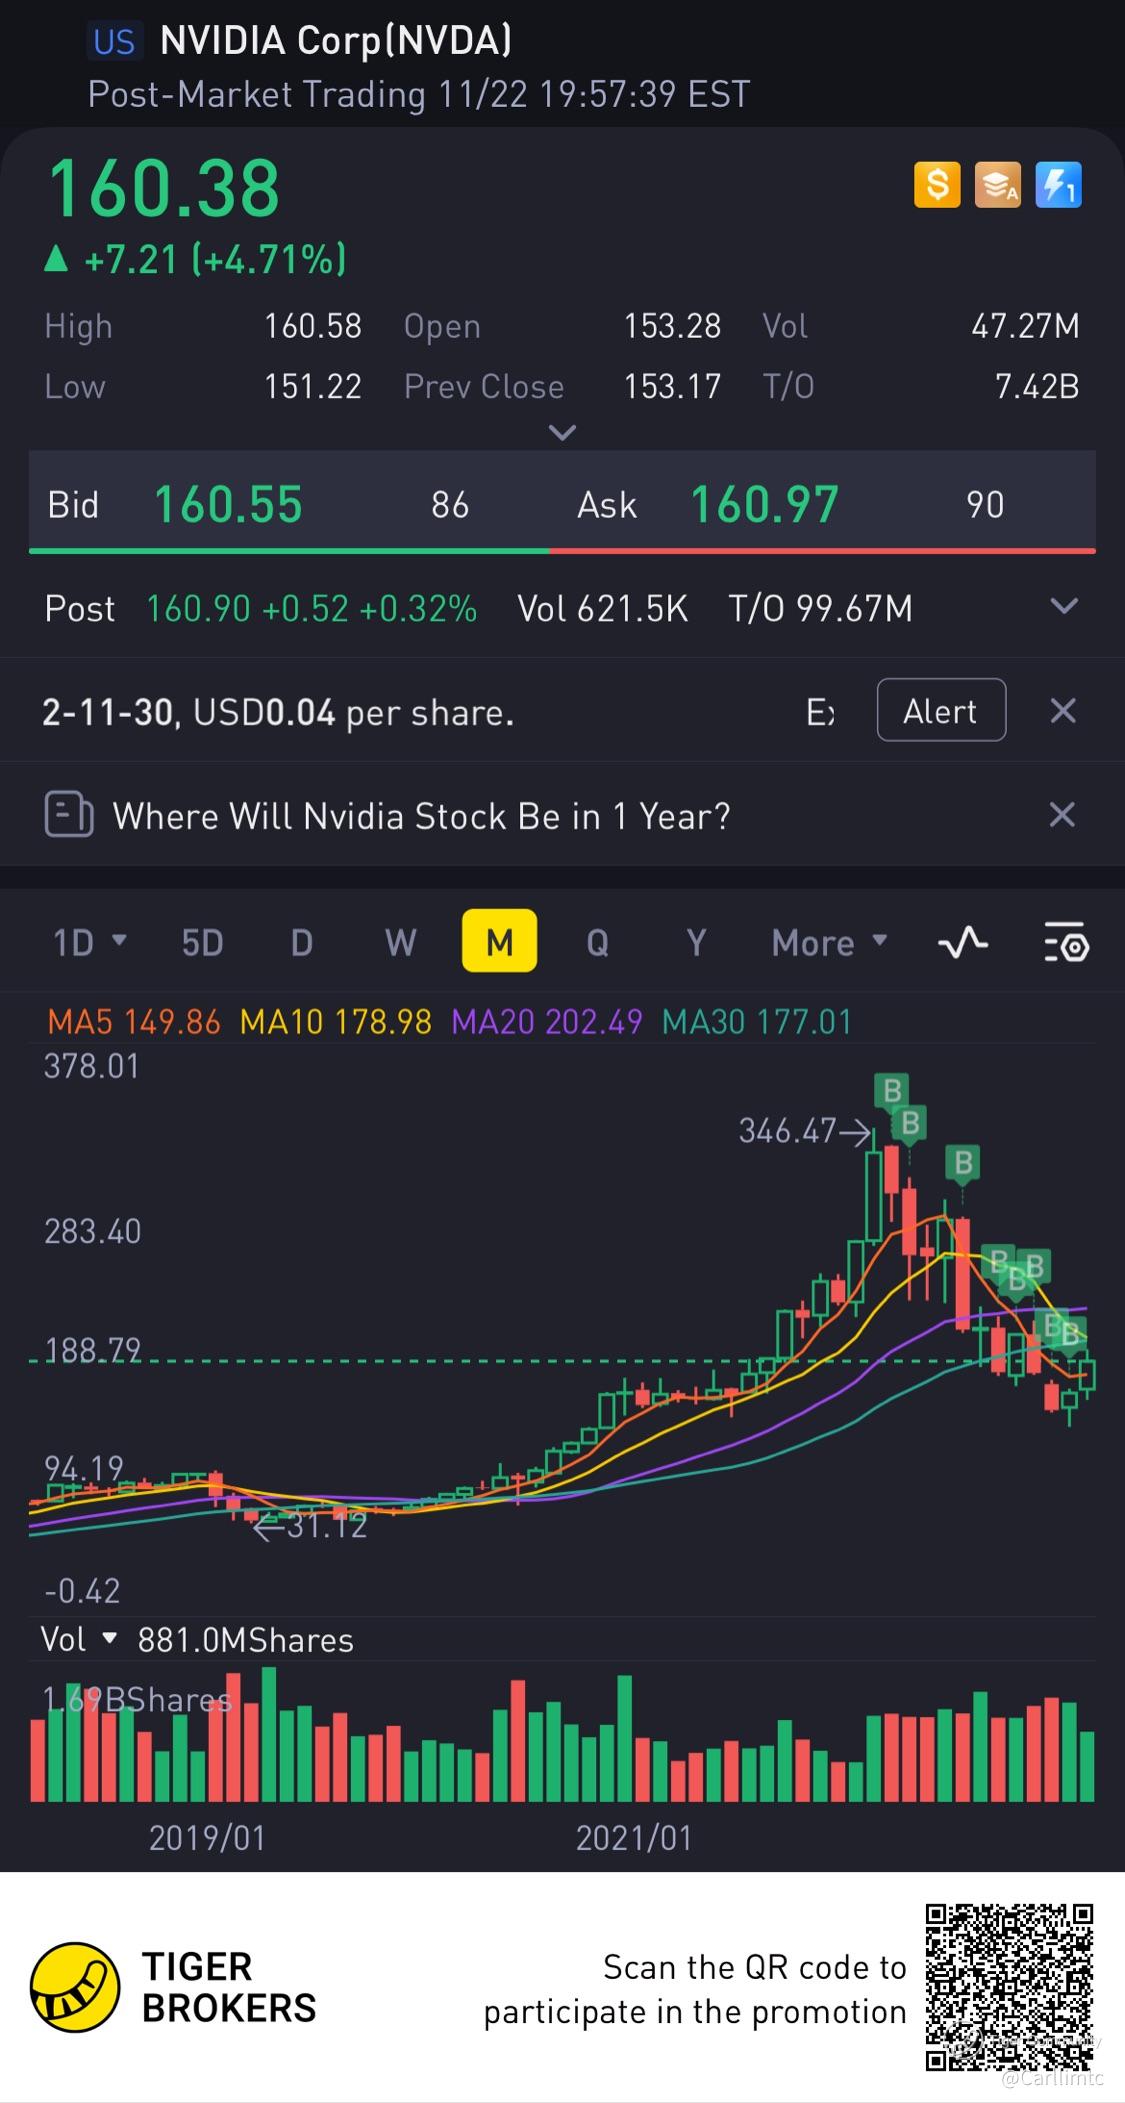Tap the orange stacked layers badge icon
Screen dimensions: 1125x2103
pyautogui.click(x=998, y=185)
